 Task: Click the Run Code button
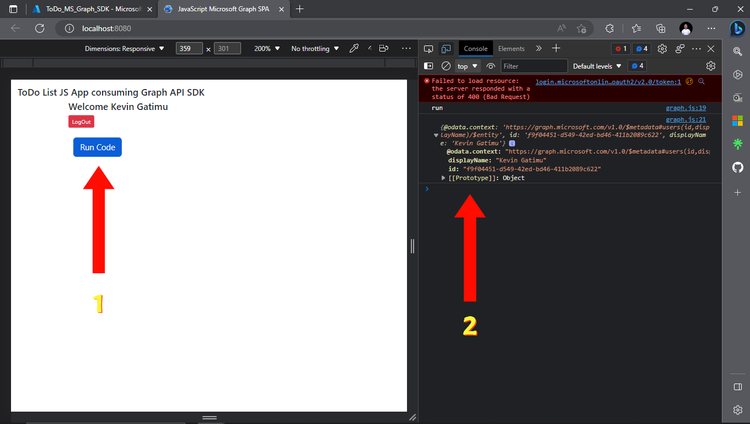pyautogui.click(x=98, y=147)
